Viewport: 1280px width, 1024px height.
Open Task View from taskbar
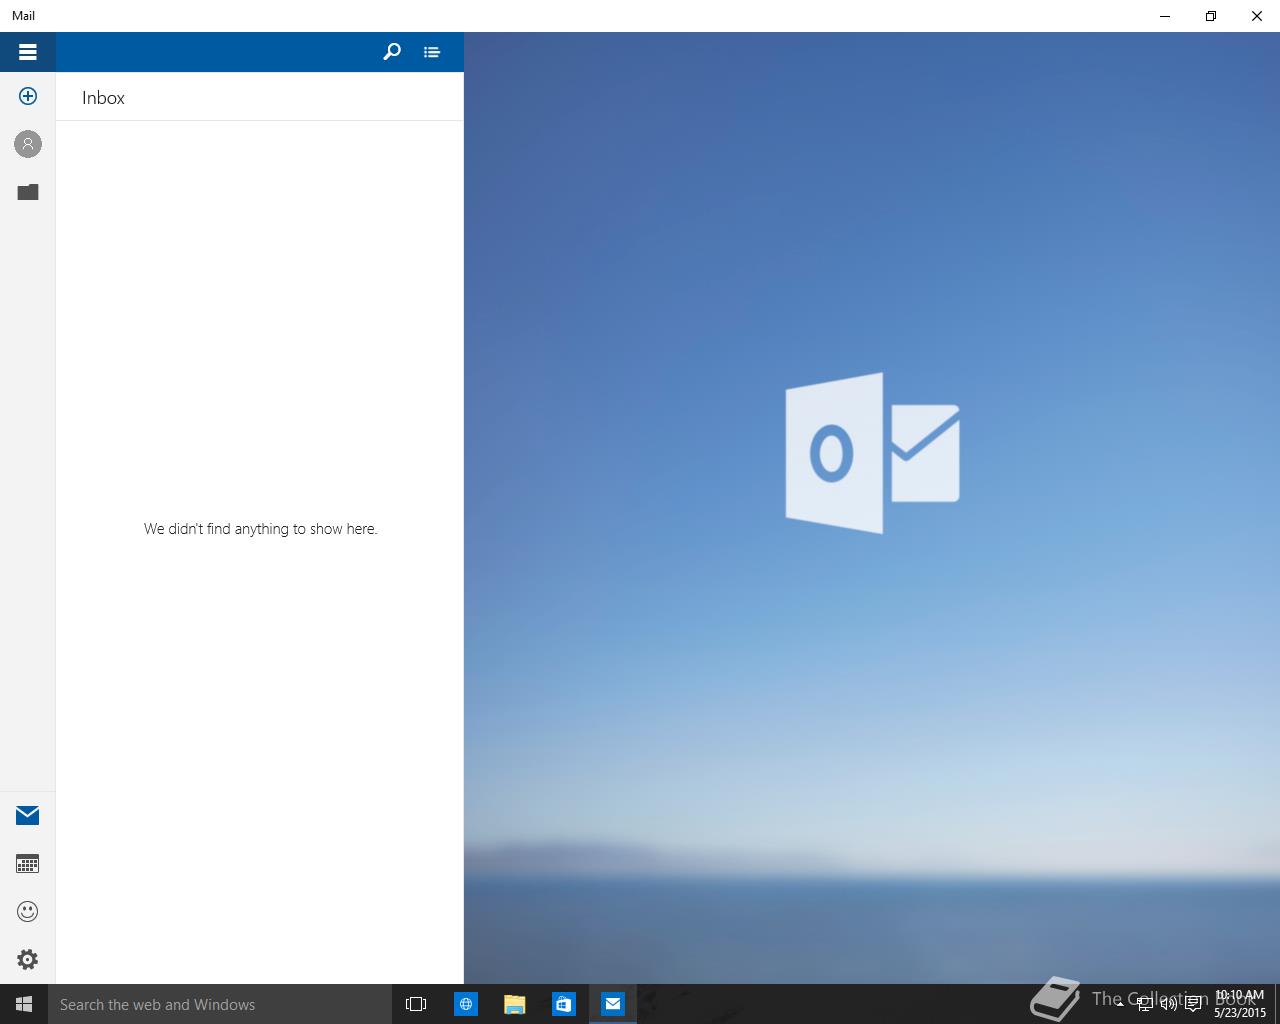(x=416, y=1004)
